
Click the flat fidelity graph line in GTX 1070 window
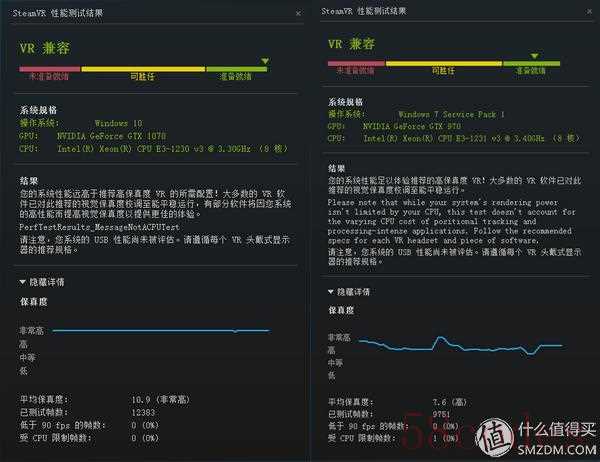[161, 330]
